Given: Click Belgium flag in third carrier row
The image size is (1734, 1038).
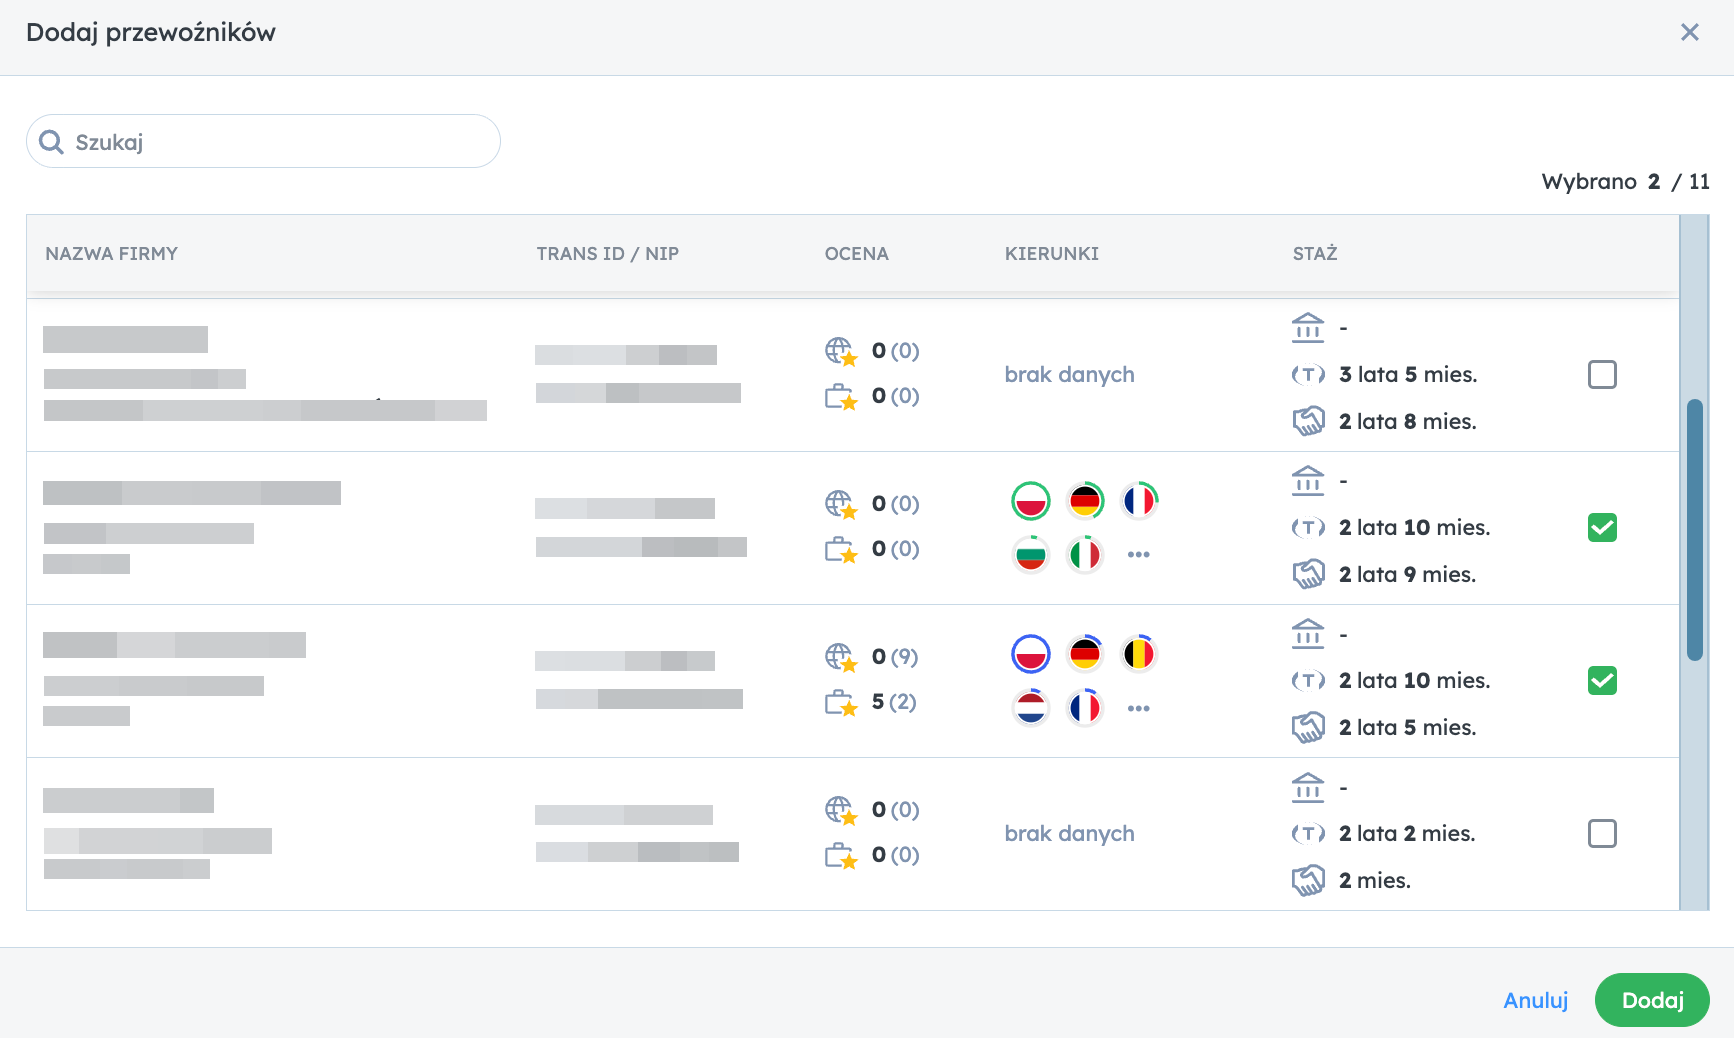Looking at the screenshot, I should (1139, 654).
